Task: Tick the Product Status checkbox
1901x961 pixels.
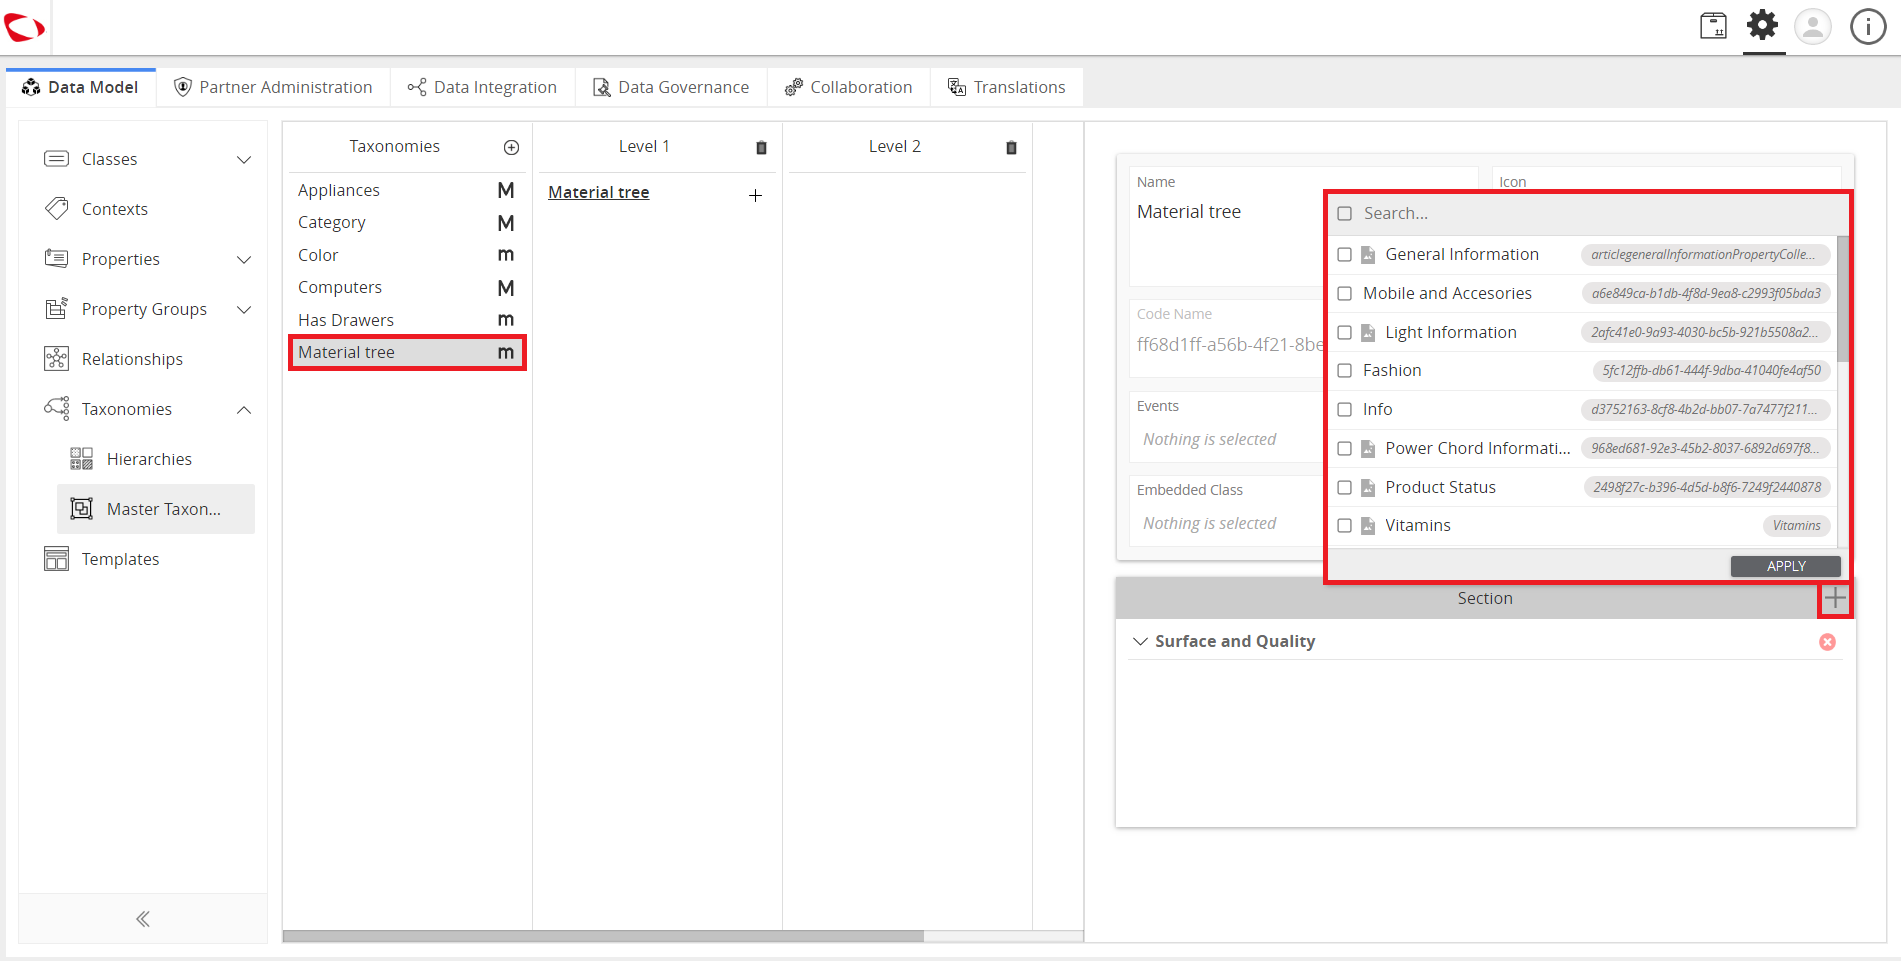Action: click(x=1344, y=488)
